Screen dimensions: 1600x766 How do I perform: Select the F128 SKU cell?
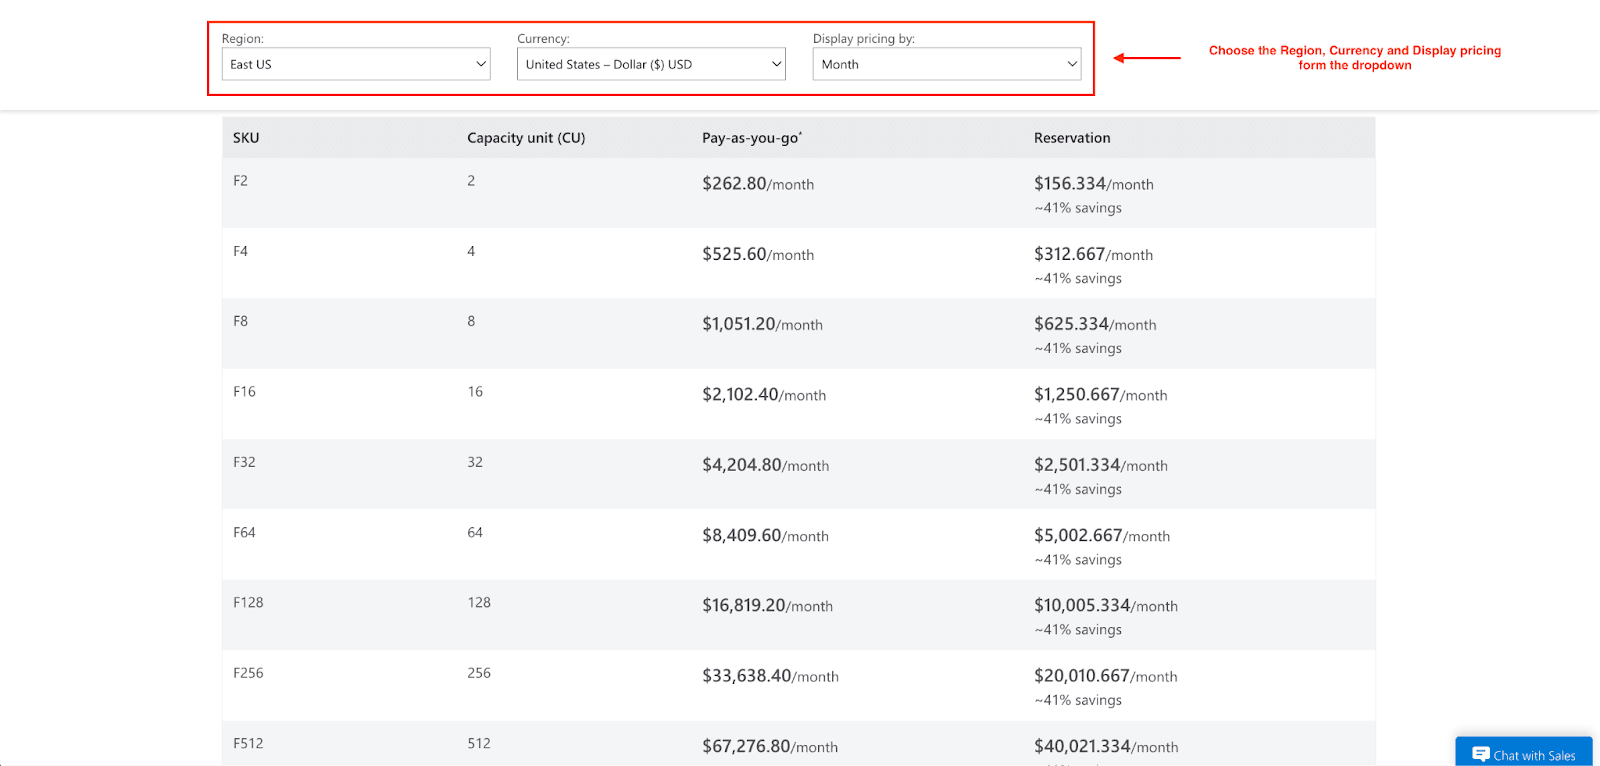[x=248, y=603]
